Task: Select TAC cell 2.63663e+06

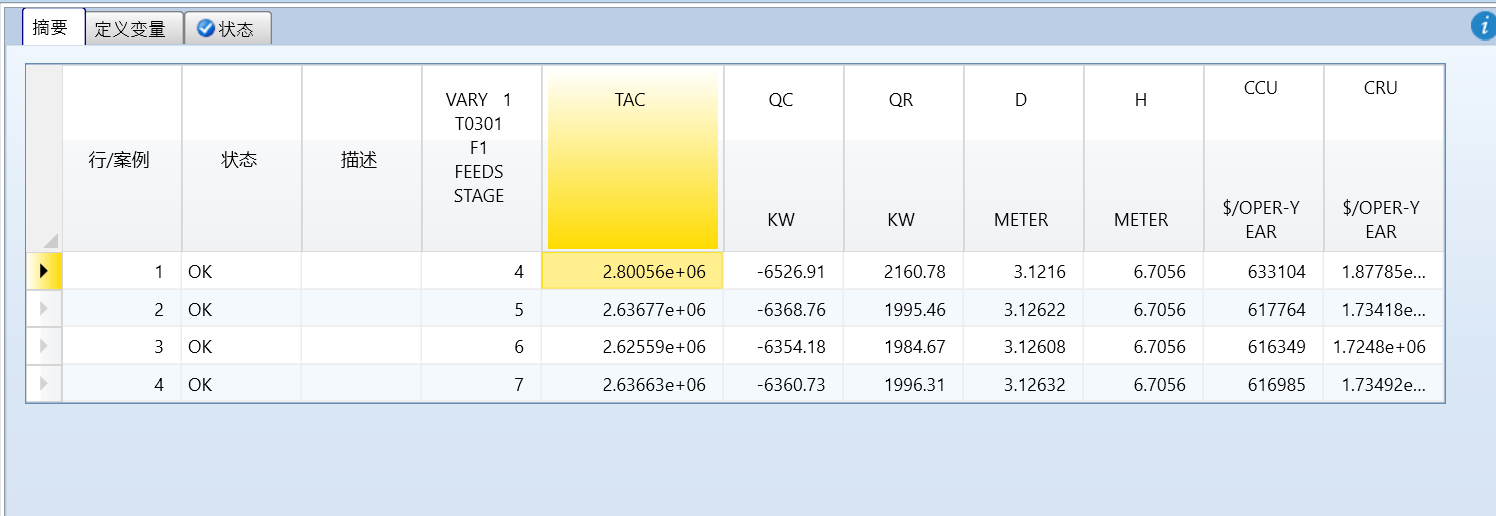Action: pos(632,383)
